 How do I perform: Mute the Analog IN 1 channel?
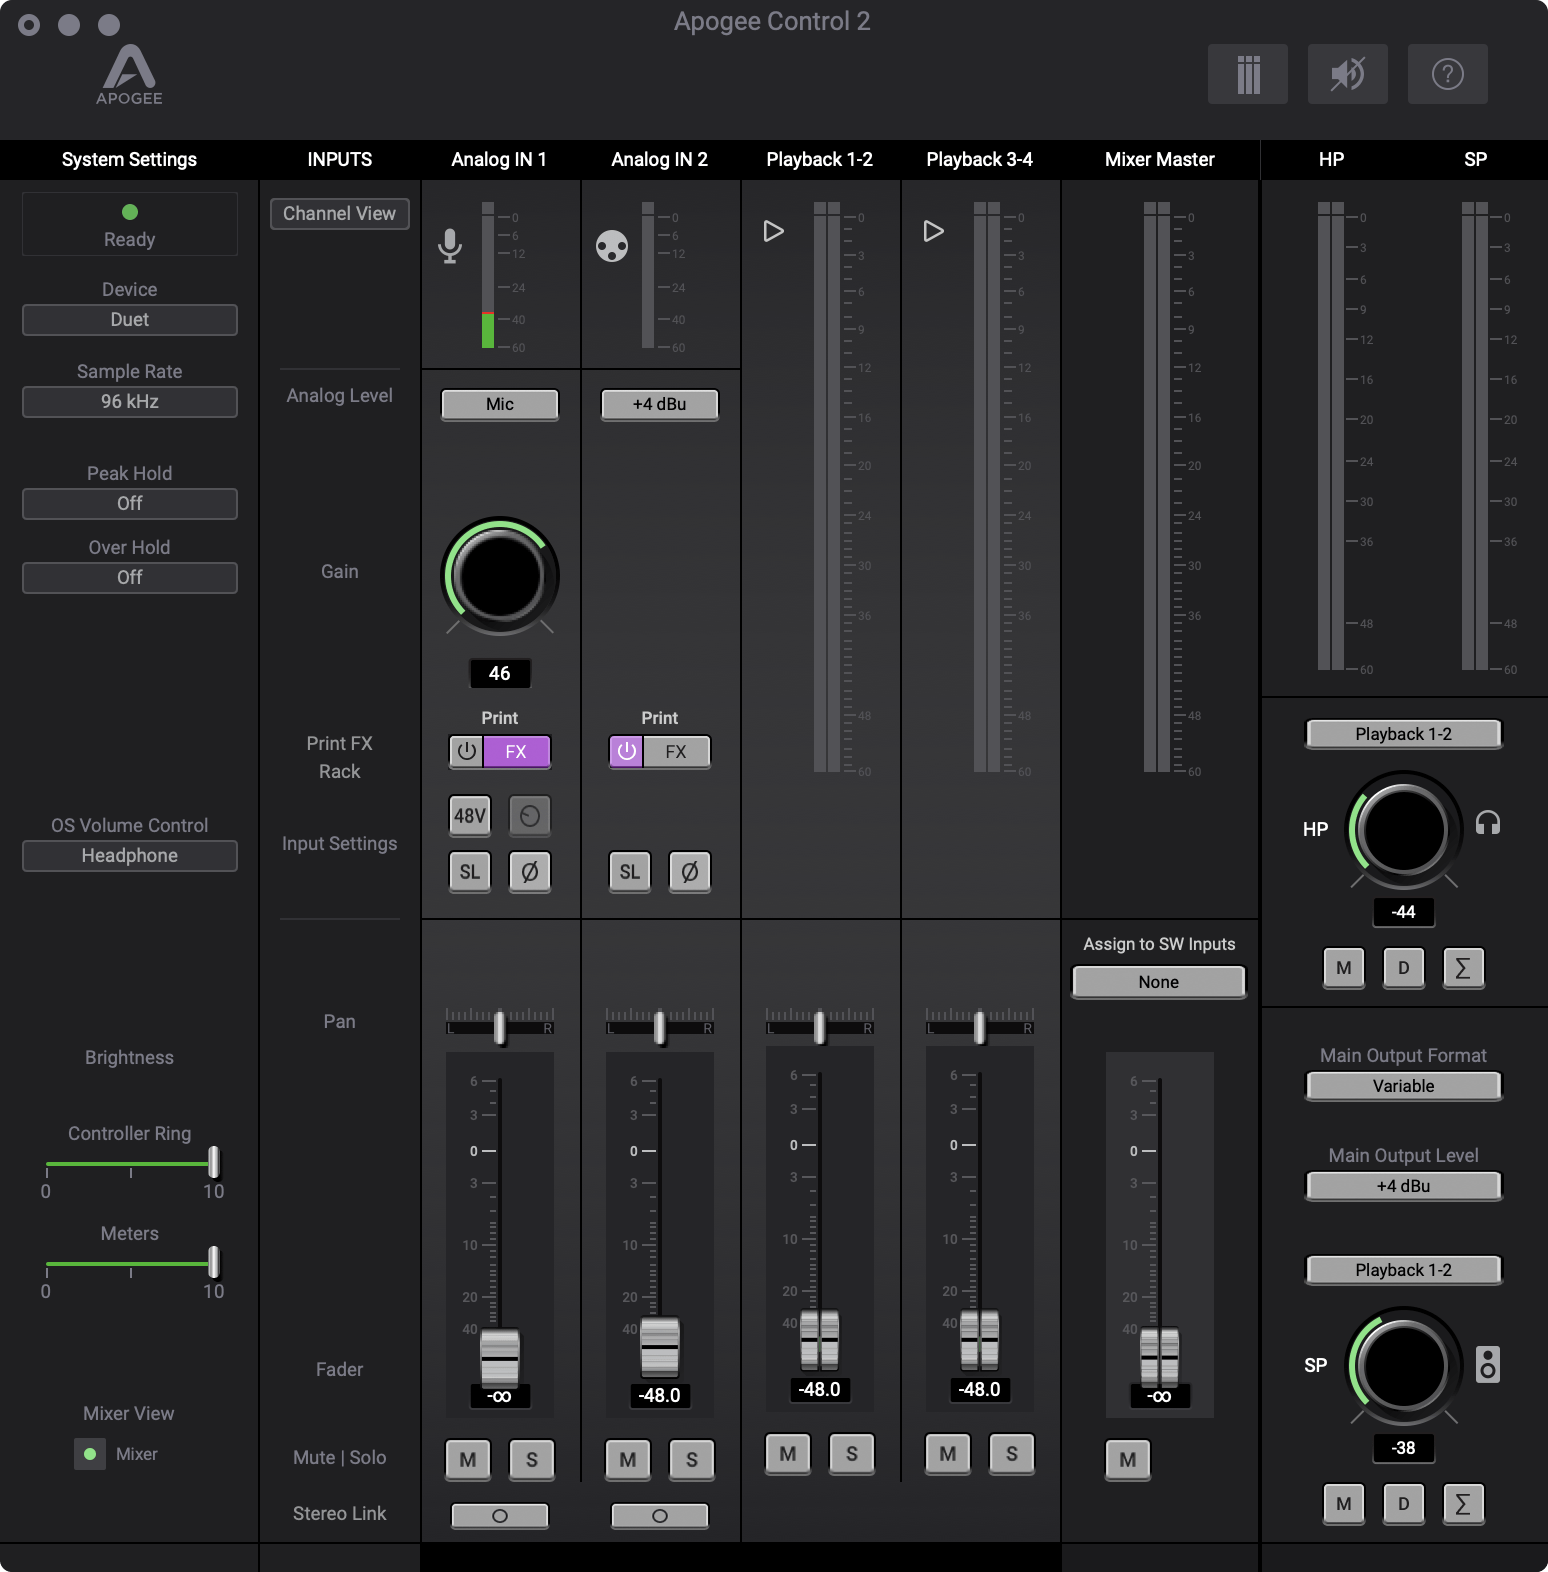pos(468,1459)
